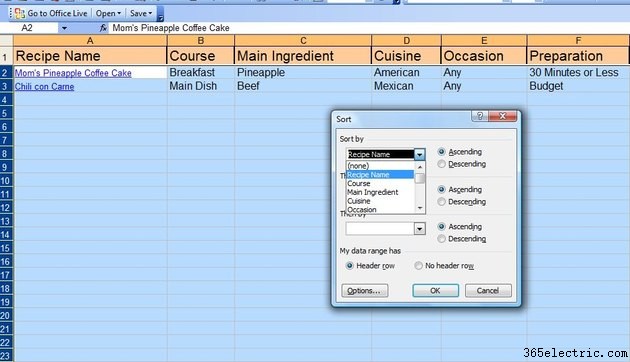Select row 10 header
This screenshot has height=362, width=630.
[x=6, y=180]
